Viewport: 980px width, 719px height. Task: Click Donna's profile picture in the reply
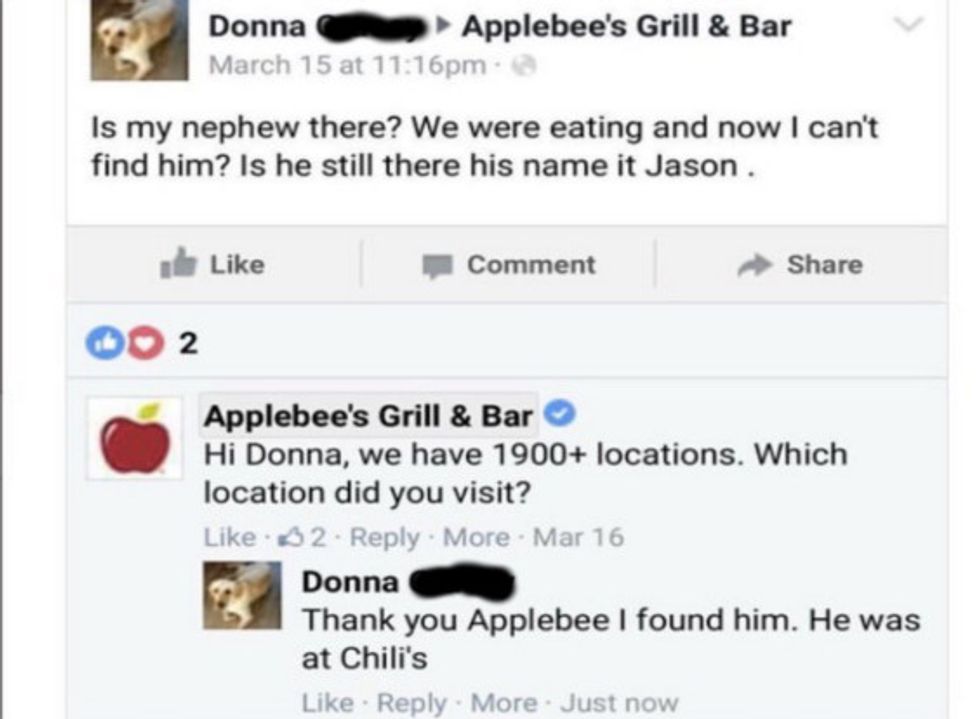point(242,596)
